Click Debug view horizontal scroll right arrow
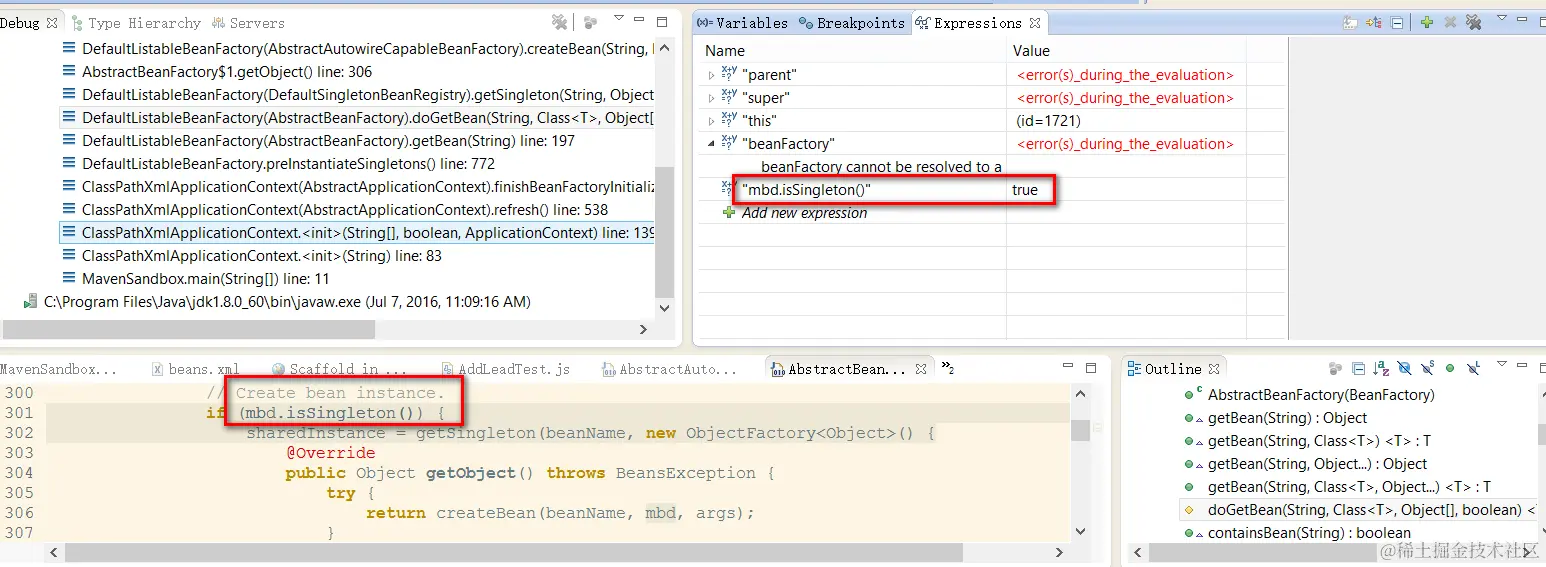 (643, 329)
